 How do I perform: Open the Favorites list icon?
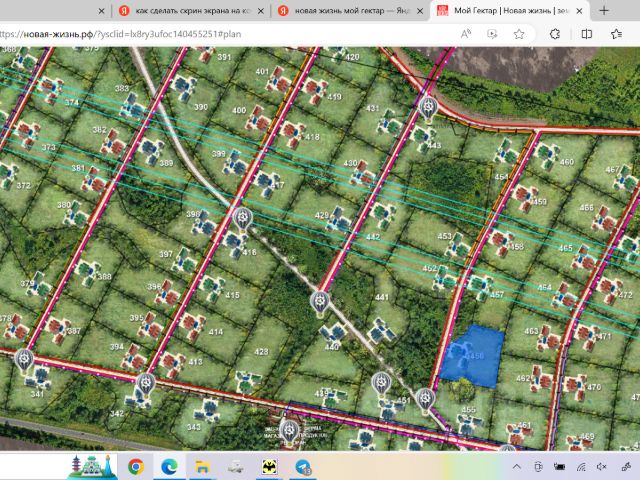pyautogui.click(x=617, y=34)
